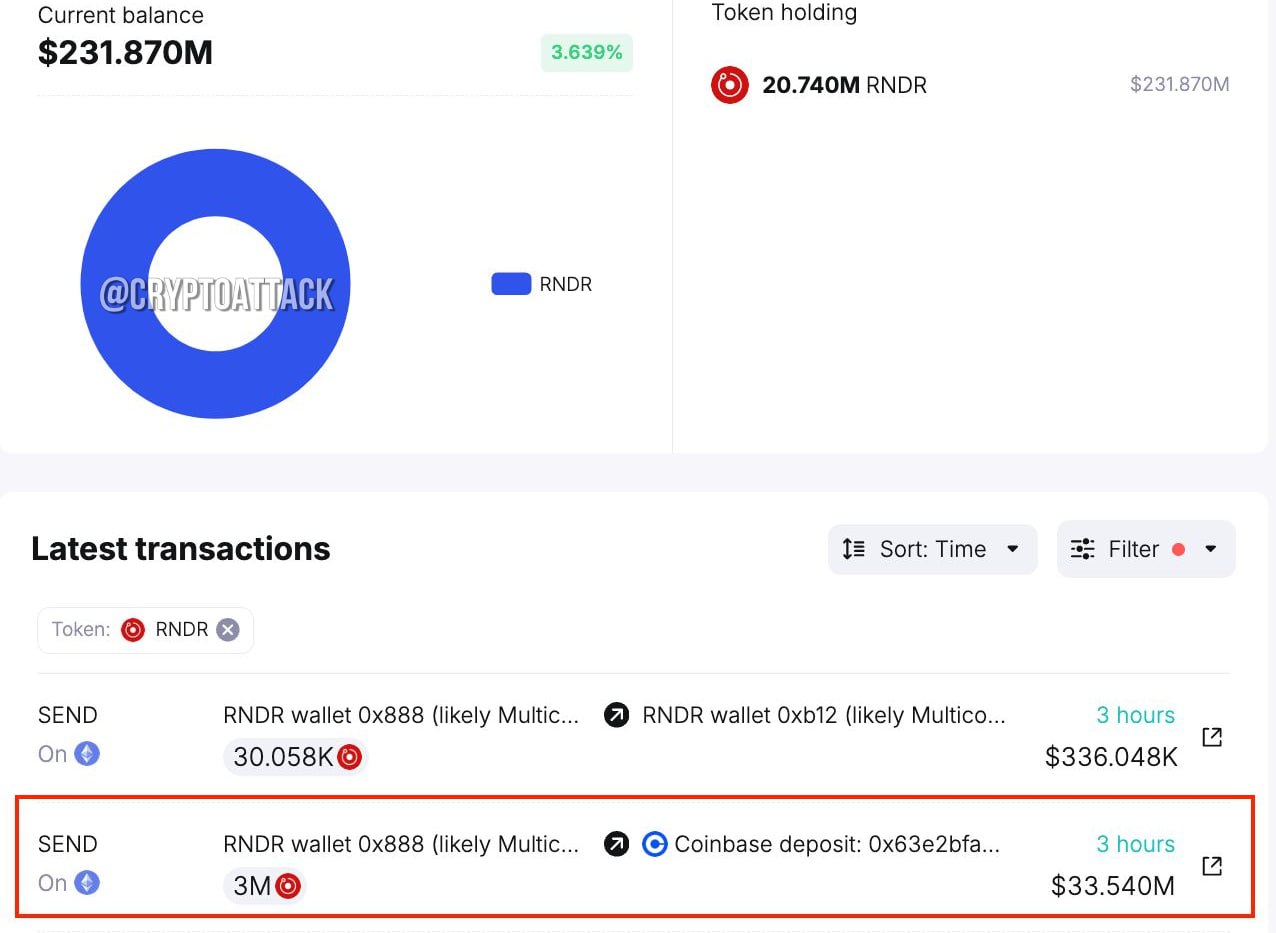Remove the RNDR token filter chip

228,630
